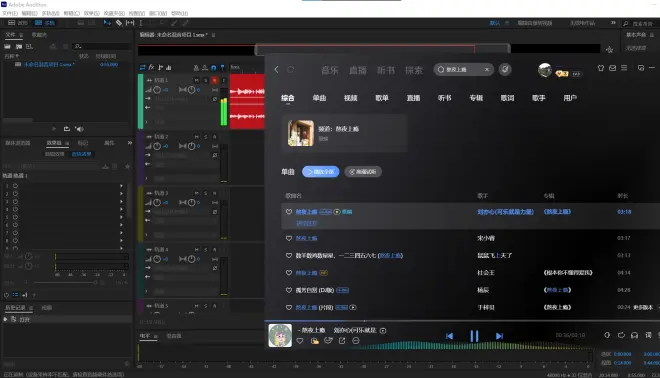Clear the music player search box

(487, 69)
